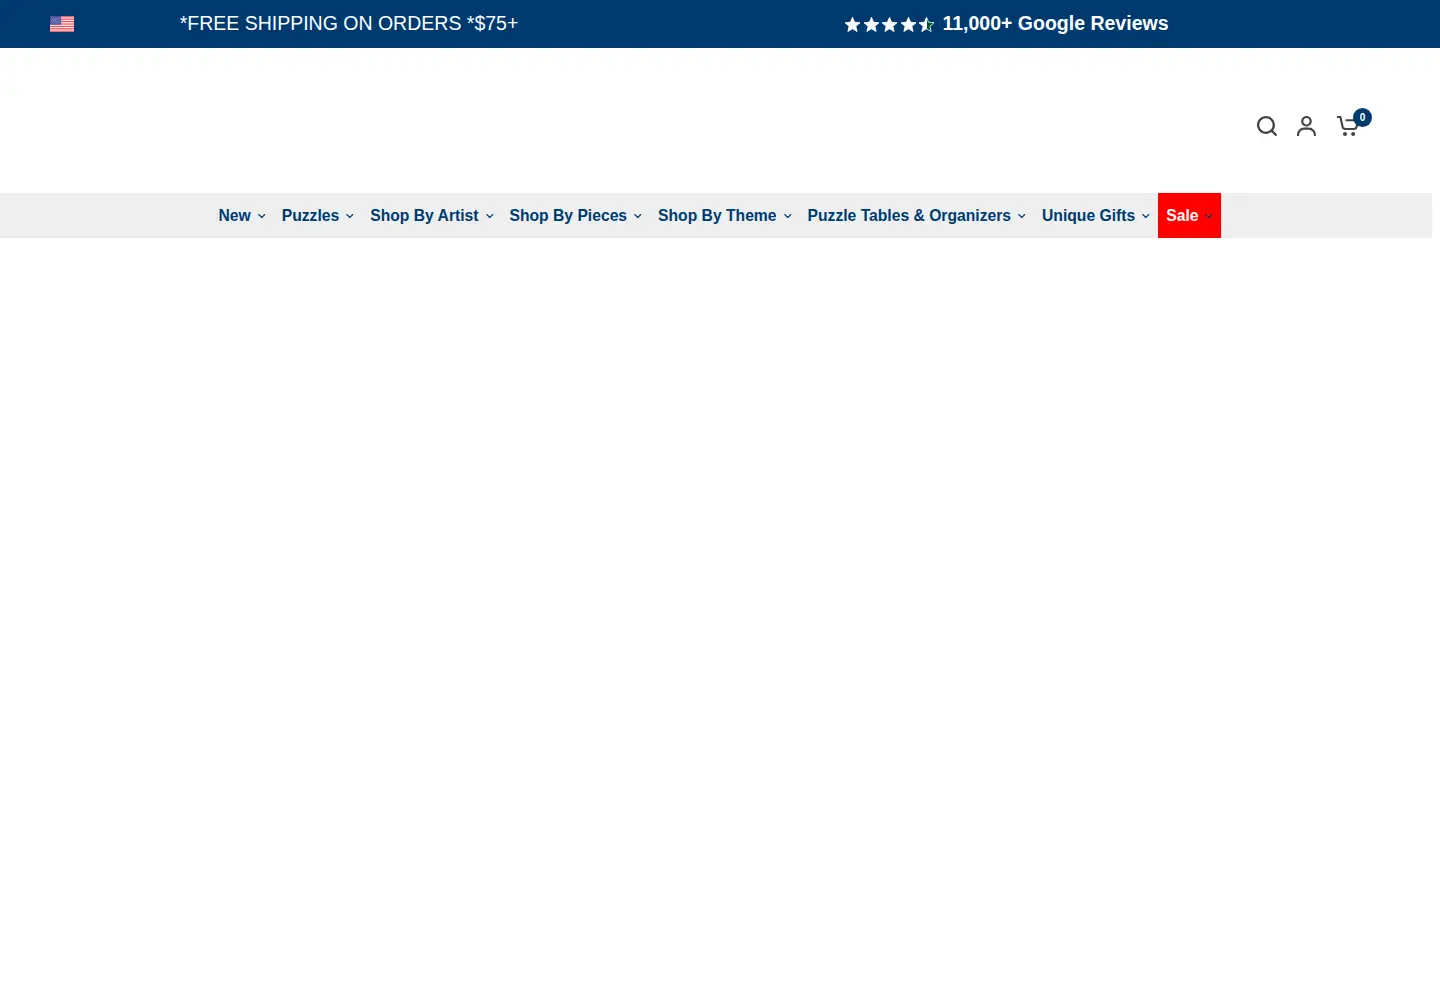Click the star rating icons

coord(889,24)
